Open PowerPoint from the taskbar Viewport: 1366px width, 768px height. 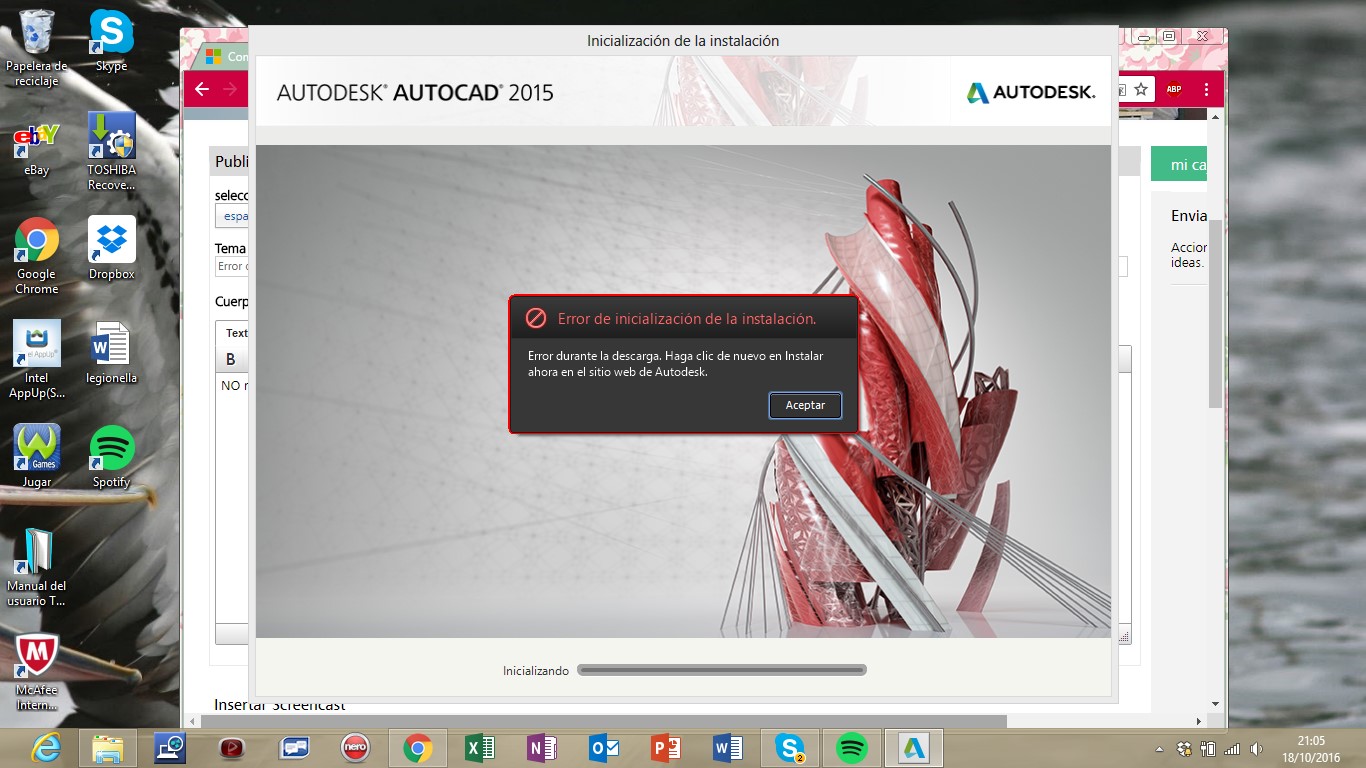pos(666,748)
